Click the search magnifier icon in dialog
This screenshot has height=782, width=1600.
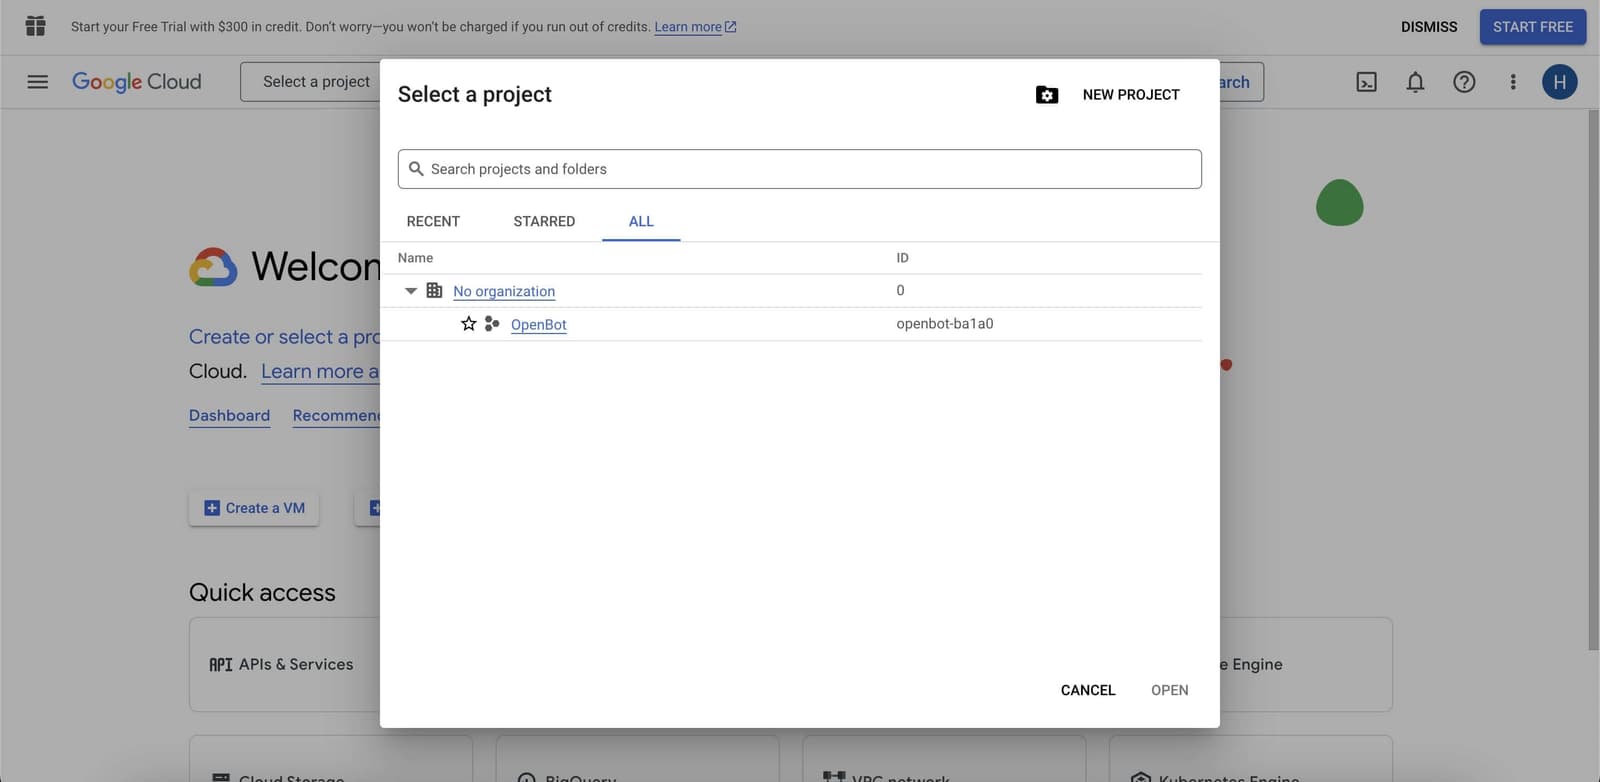416,169
